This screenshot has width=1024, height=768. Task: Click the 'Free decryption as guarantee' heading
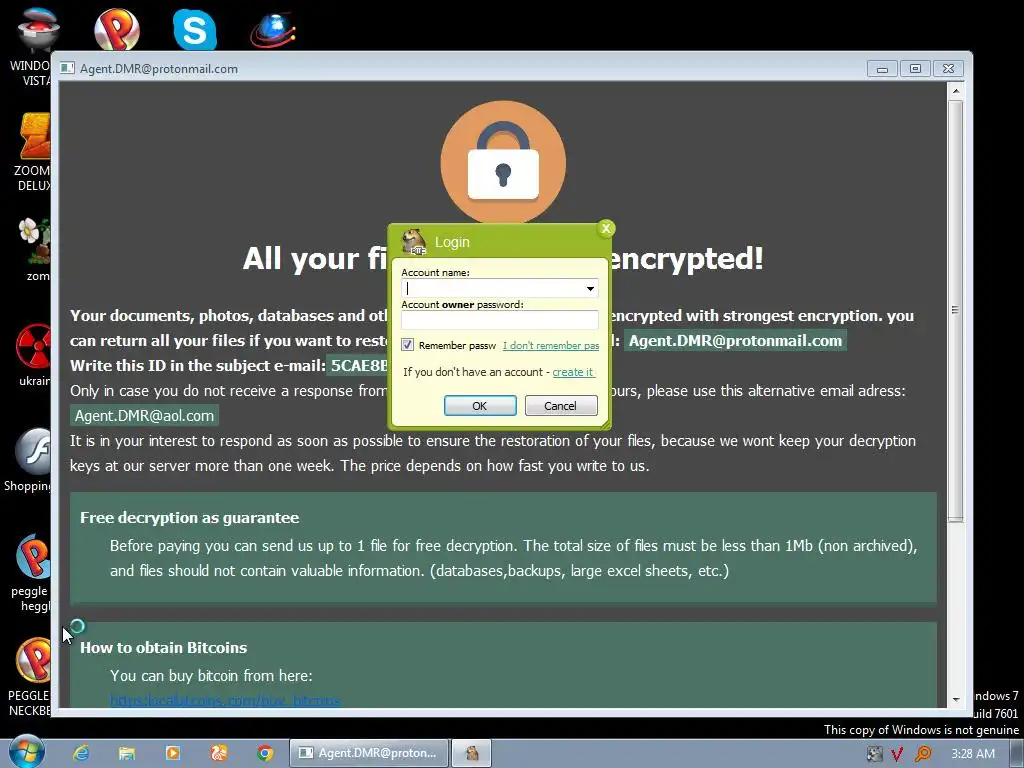pyautogui.click(x=189, y=517)
